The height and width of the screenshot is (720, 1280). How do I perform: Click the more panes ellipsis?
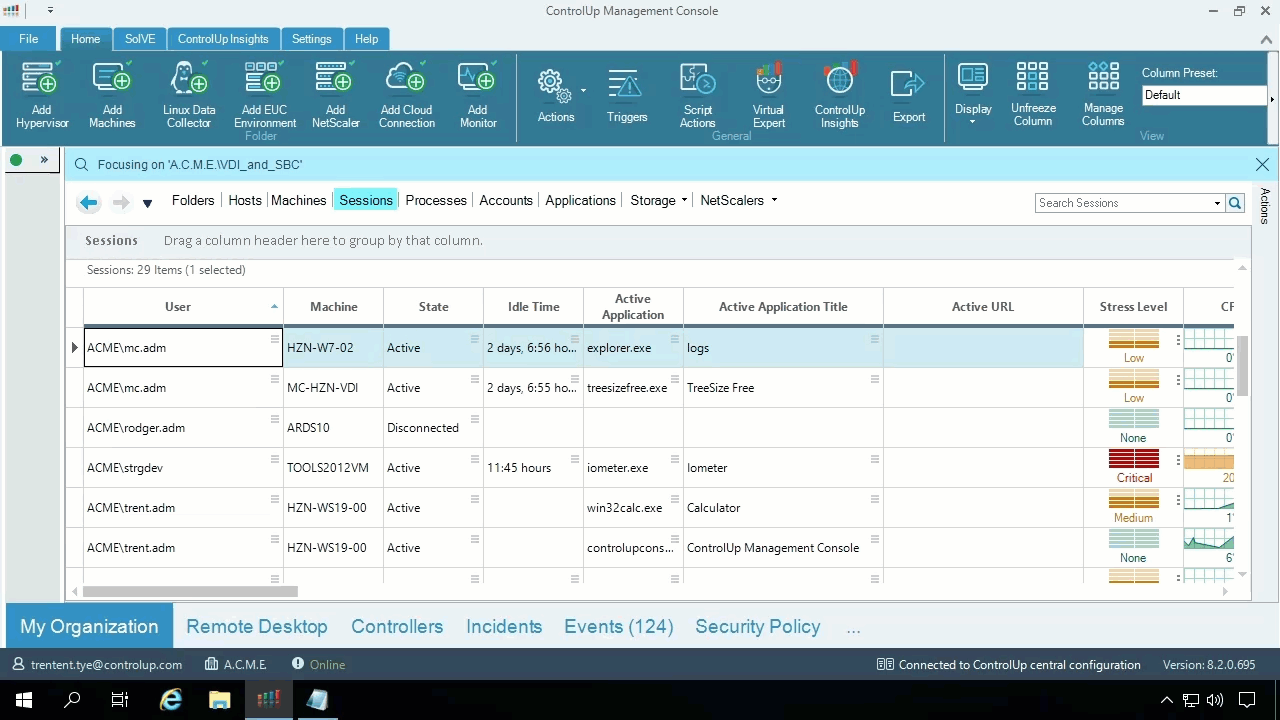pyautogui.click(x=853, y=628)
